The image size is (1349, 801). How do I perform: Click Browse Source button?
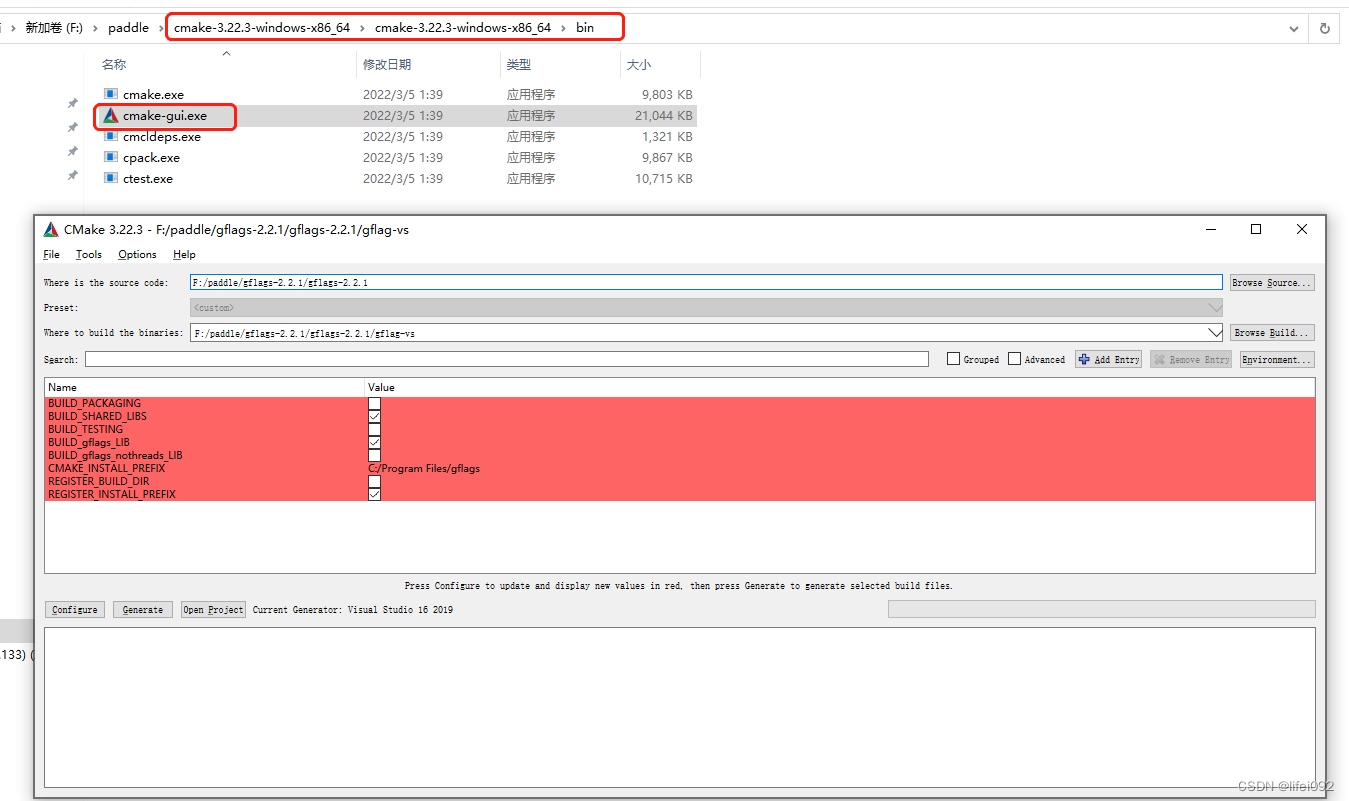(x=1271, y=283)
